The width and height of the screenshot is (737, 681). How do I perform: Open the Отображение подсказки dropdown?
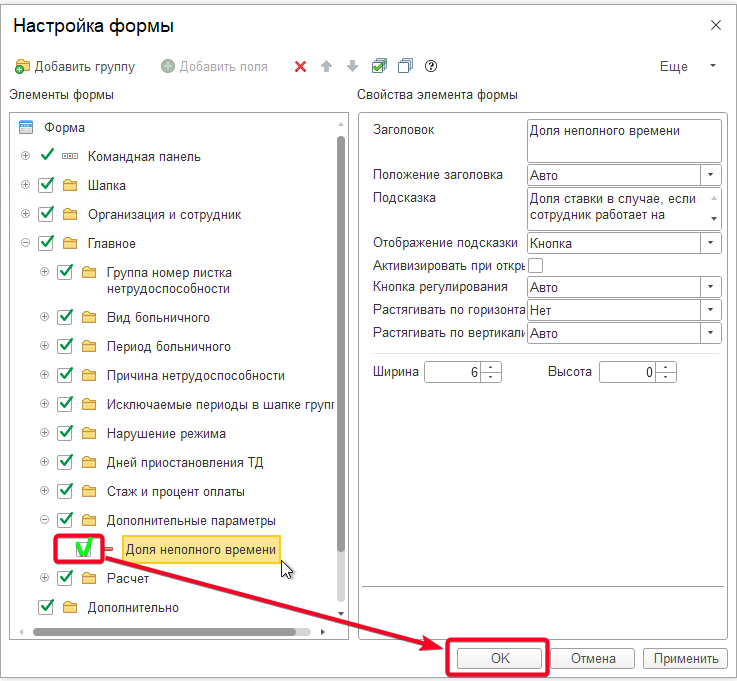710,243
